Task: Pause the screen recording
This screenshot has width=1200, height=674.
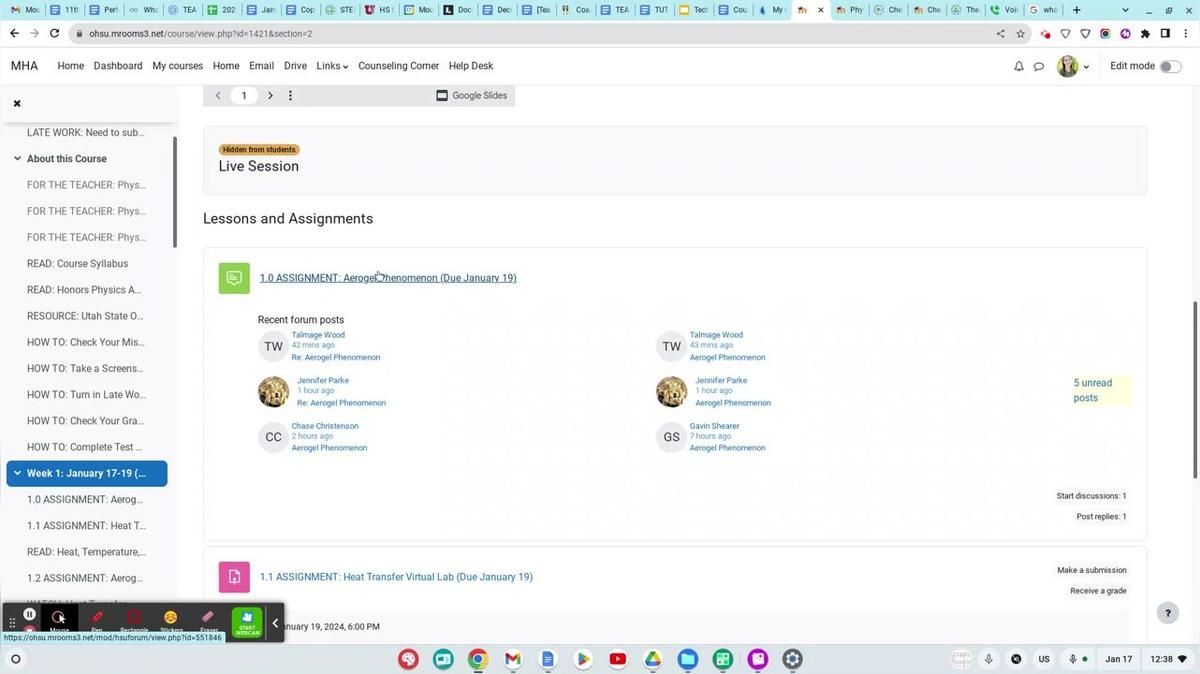Action: tap(30, 615)
